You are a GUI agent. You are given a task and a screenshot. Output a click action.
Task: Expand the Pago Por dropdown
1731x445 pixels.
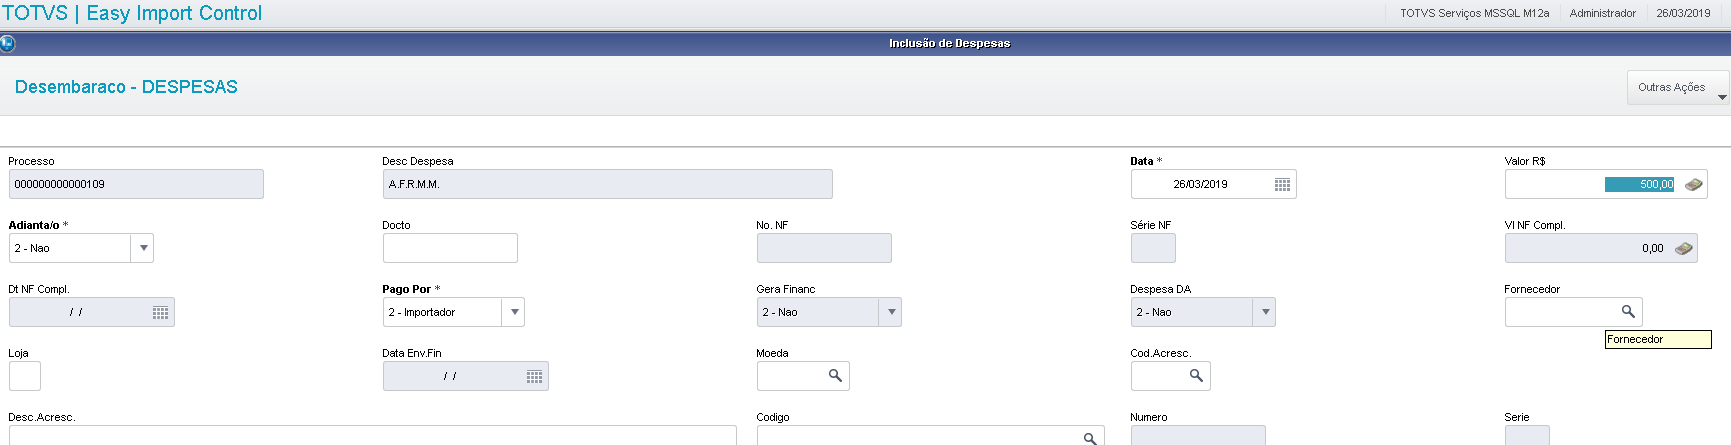pos(514,312)
